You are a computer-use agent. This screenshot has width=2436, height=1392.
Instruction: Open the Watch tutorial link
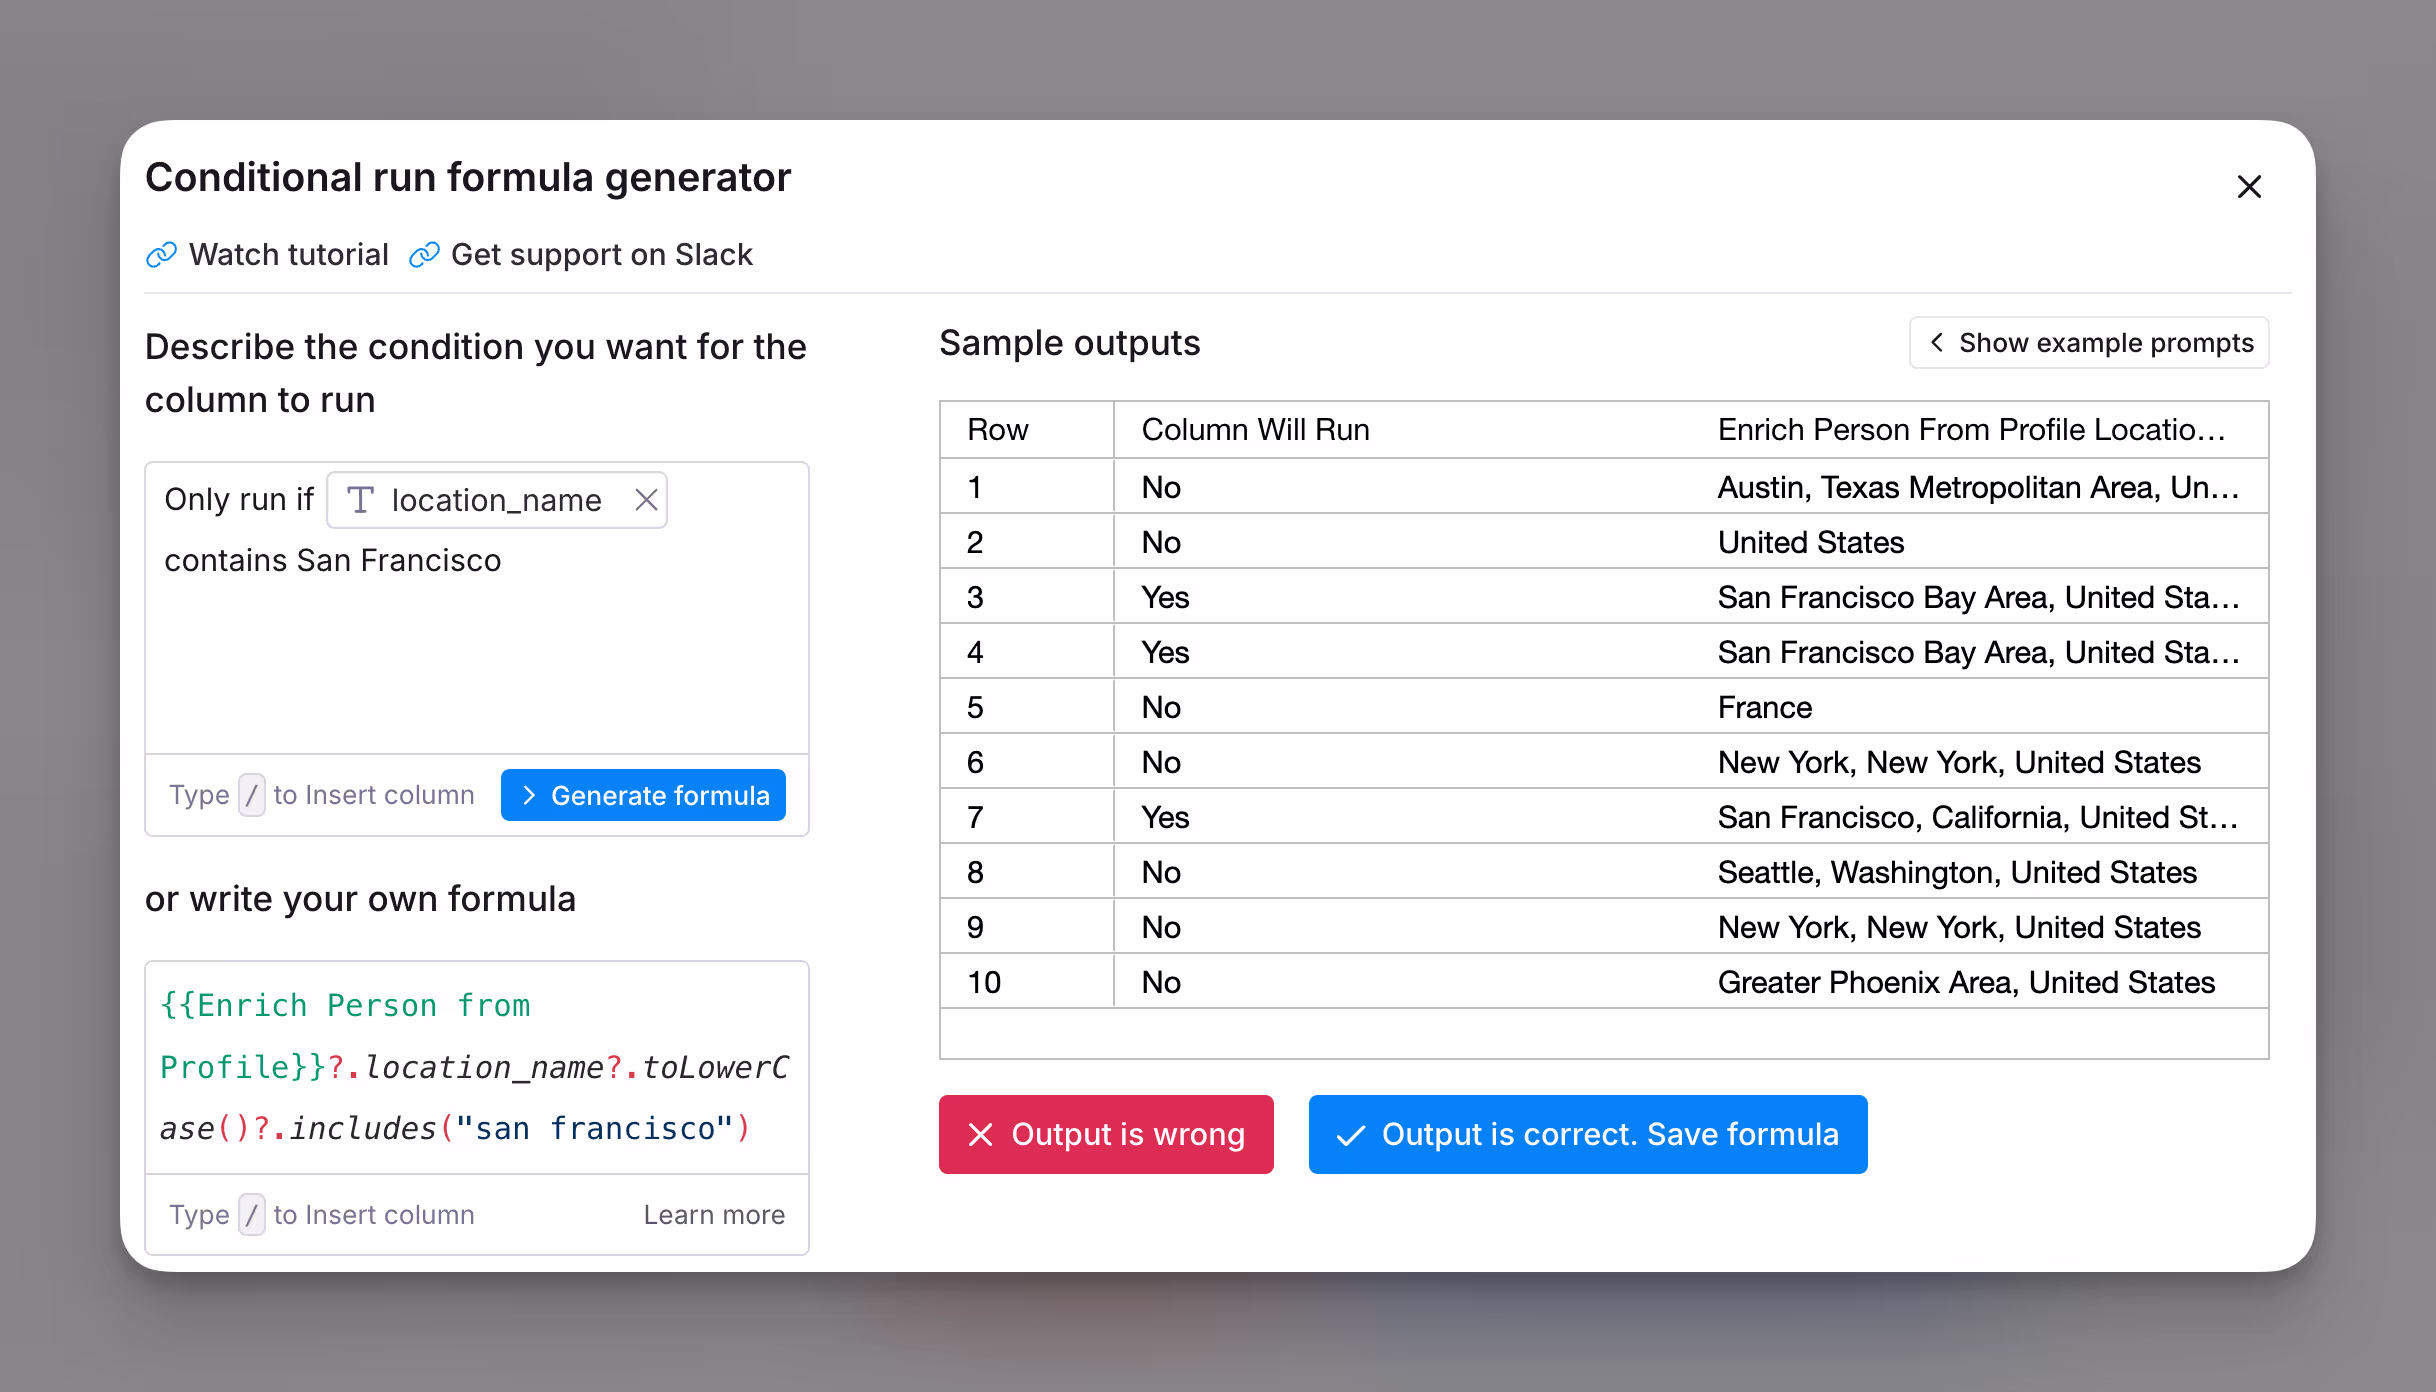[x=288, y=255]
